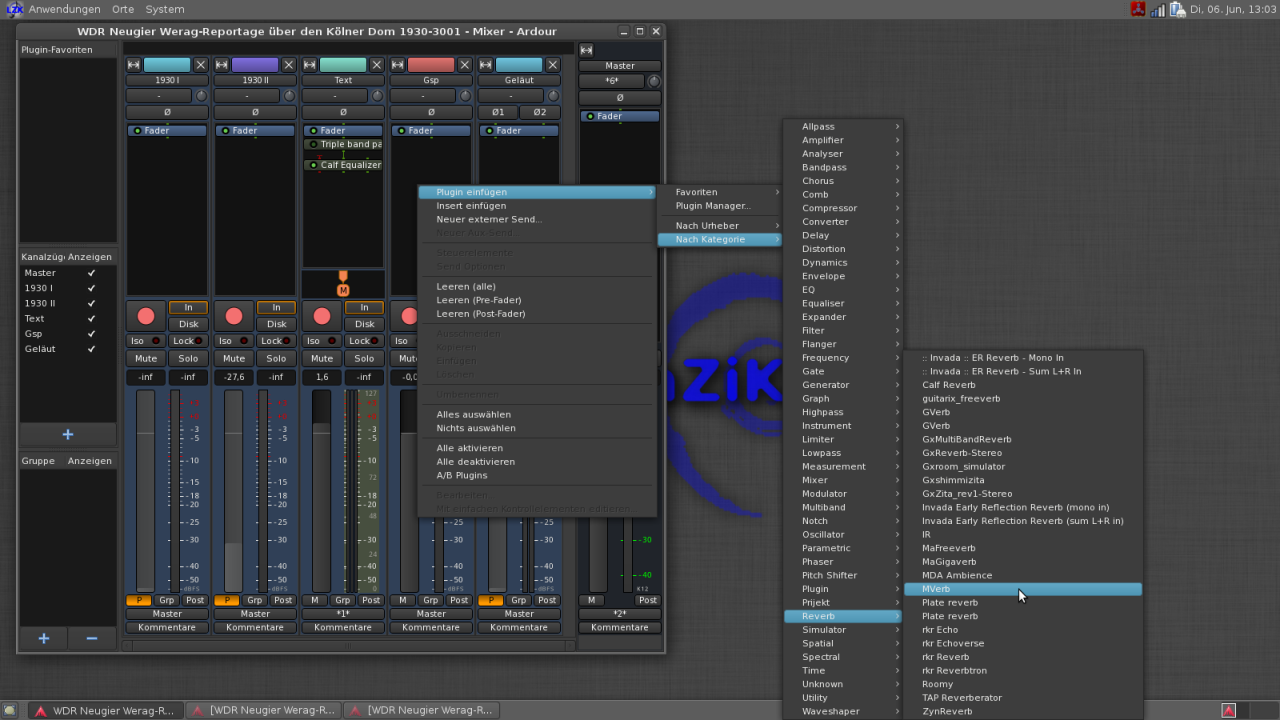Click the 1930 II gain fader
This screenshot has width=1280, height=720.
[234, 490]
